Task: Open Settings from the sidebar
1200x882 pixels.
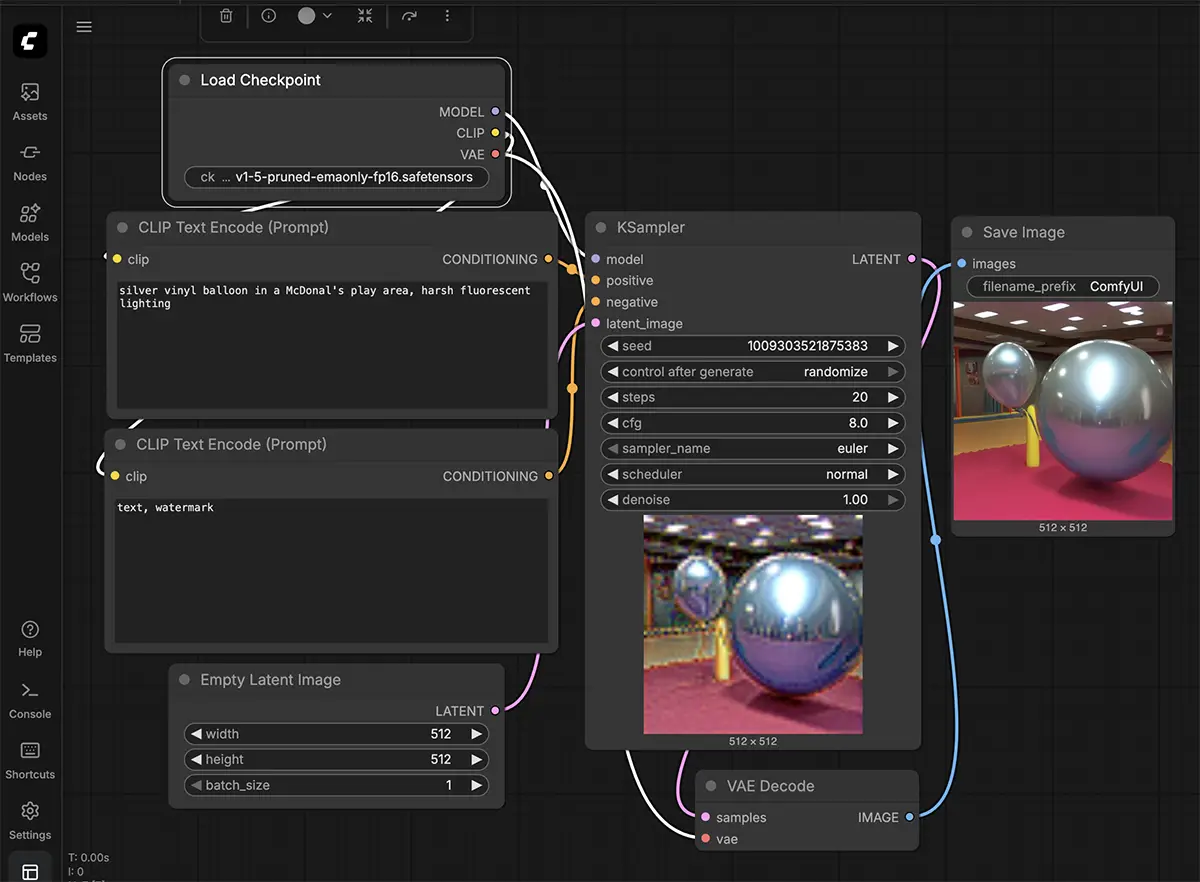Action: 30,820
